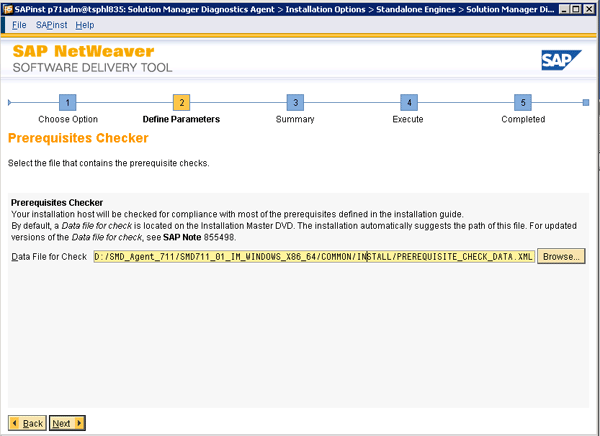600x436 pixels.
Task: Click the 'SOFTWARE DELIVERY TOOL' subtitle
Action: coord(92,68)
